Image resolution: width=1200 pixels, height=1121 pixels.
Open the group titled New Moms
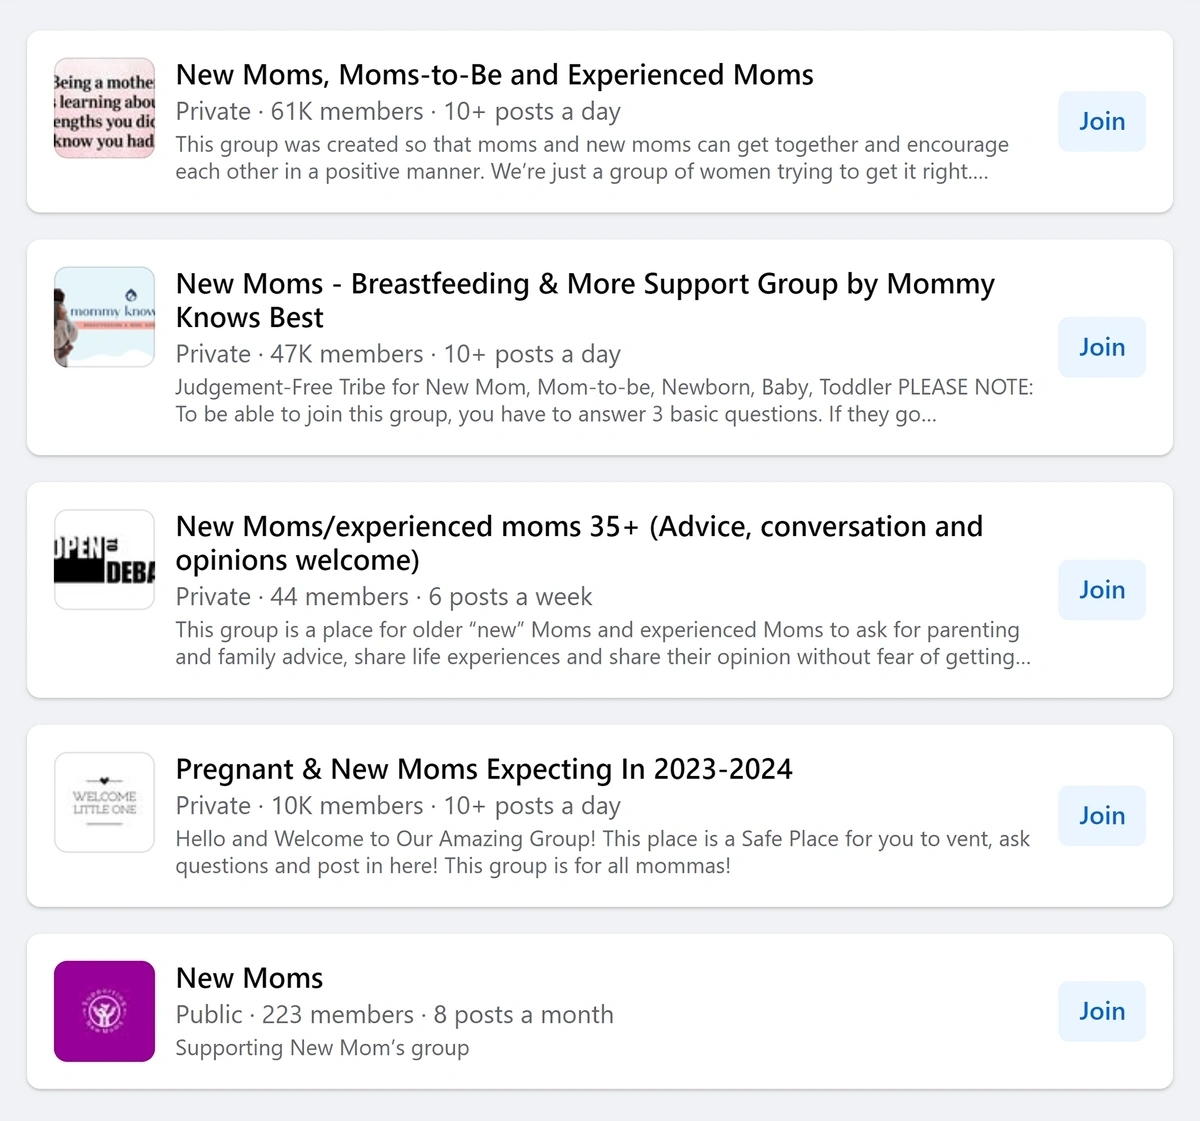(x=249, y=978)
